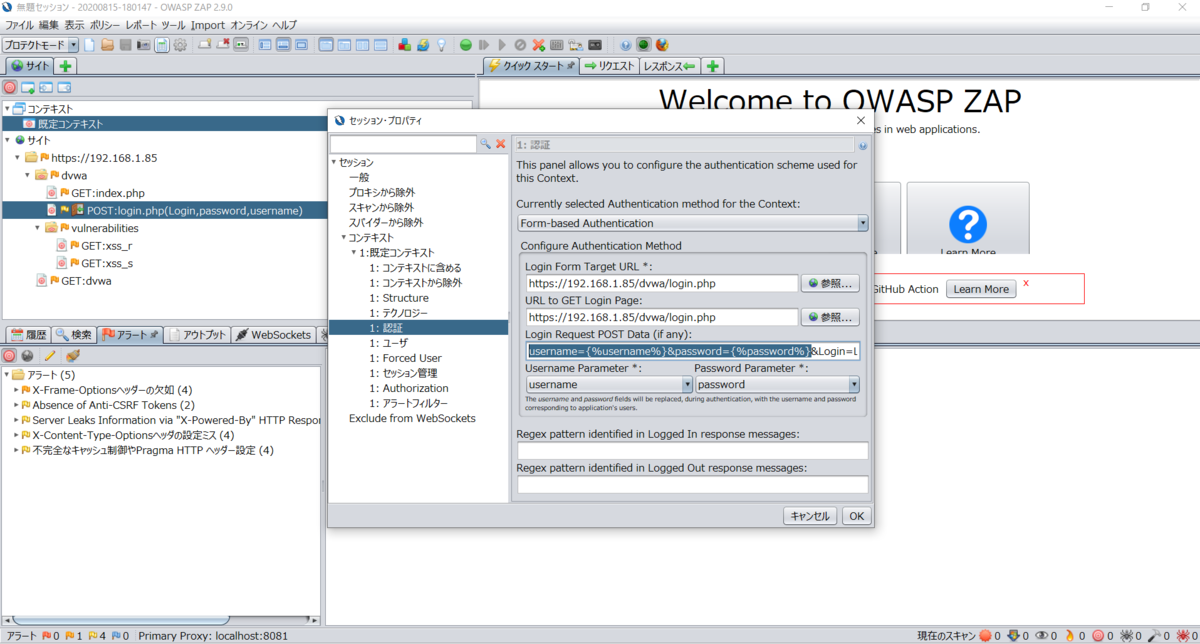This screenshot has height=644, width=1200.
Task: Click the add-tab green plus next to サイト
Action: tap(66, 66)
